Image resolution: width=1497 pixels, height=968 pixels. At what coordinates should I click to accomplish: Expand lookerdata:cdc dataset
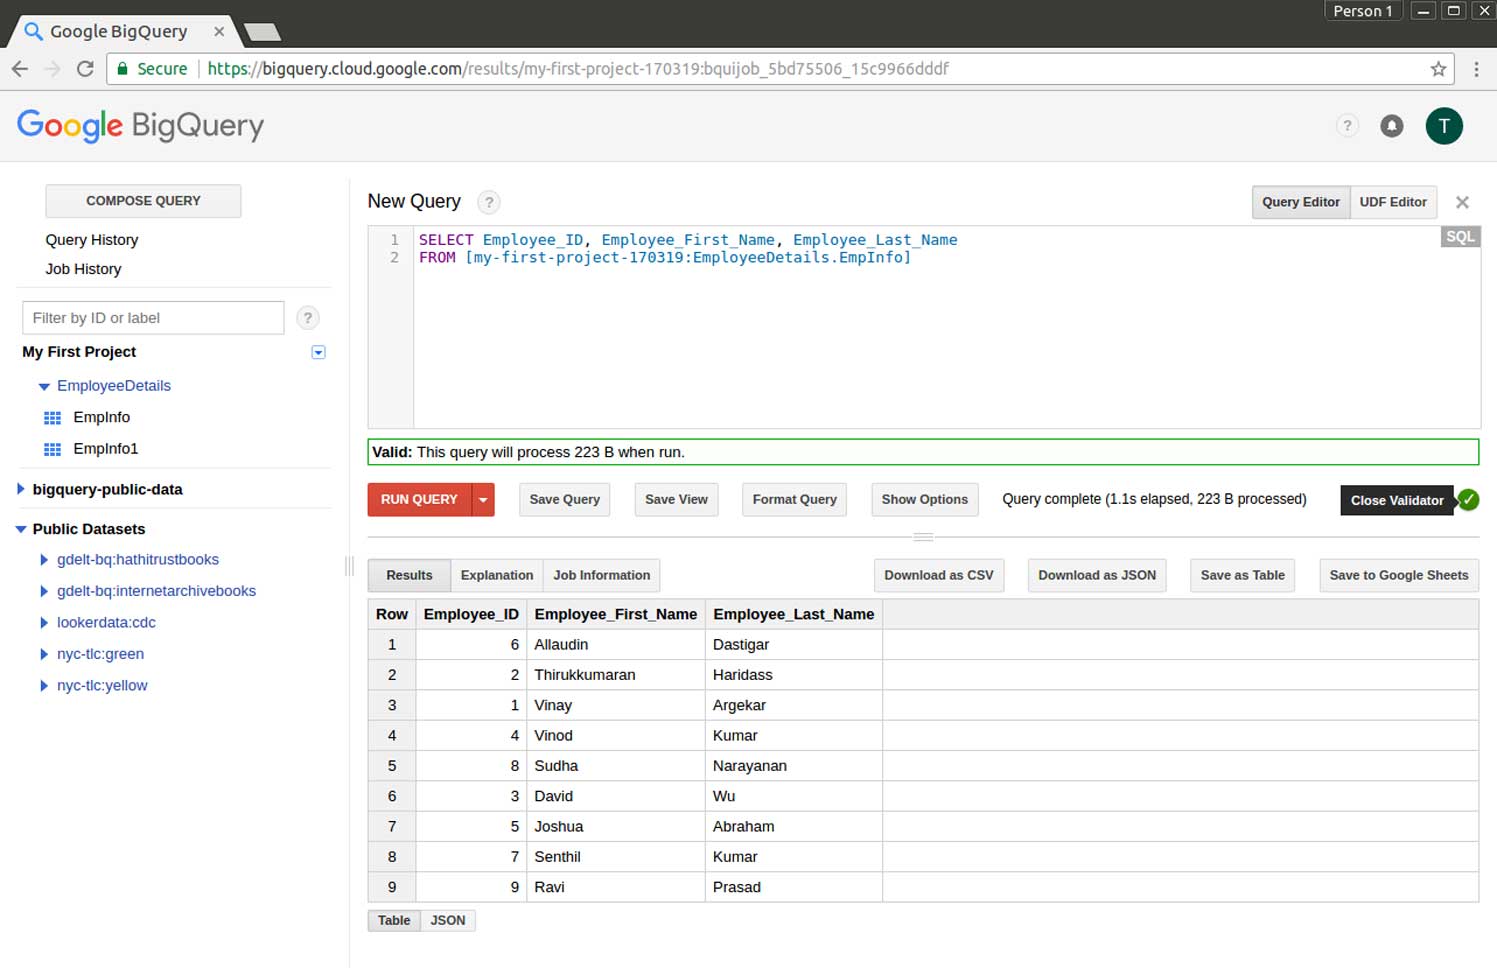[44, 623]
